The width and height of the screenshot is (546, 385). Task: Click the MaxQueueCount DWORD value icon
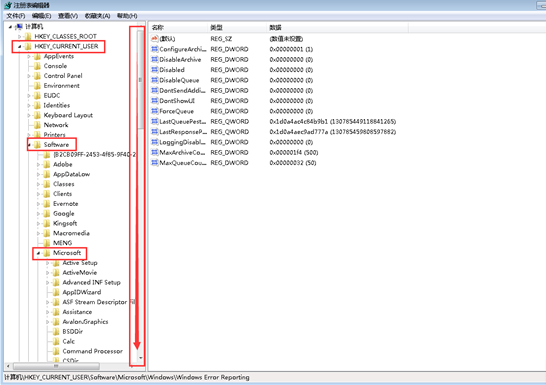155,163
